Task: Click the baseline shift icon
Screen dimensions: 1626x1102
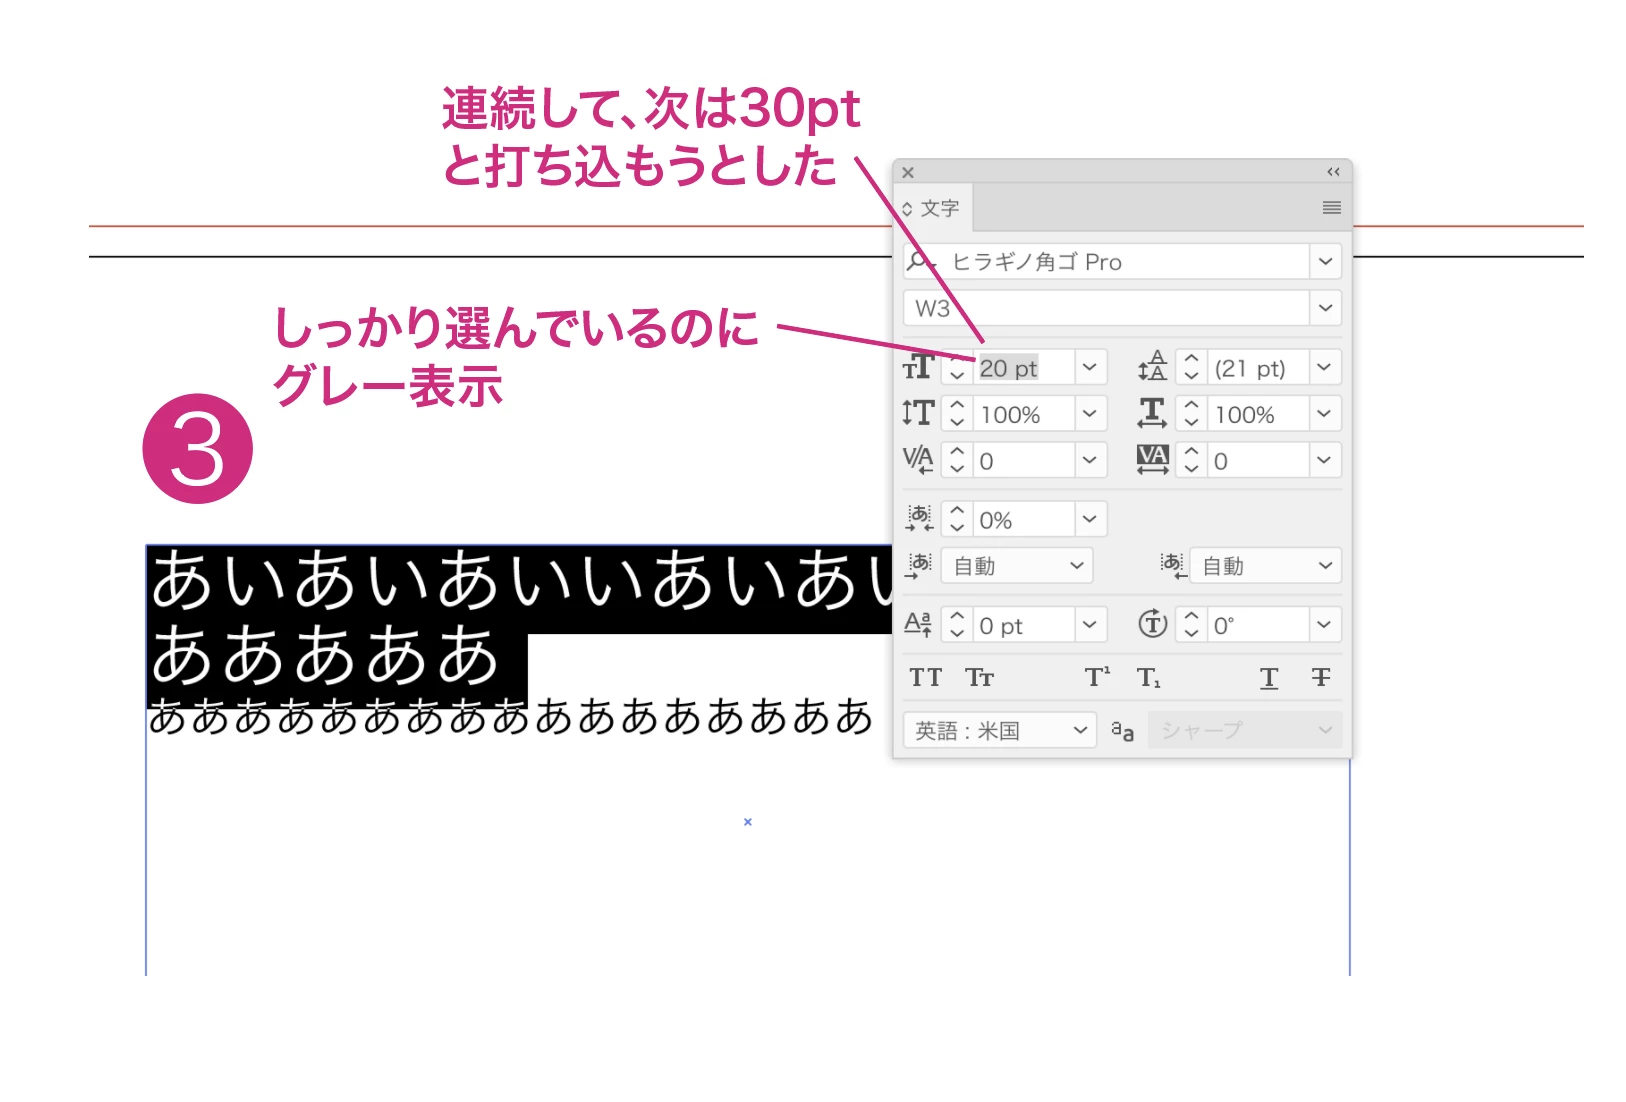Action: [x=918, y=625]
